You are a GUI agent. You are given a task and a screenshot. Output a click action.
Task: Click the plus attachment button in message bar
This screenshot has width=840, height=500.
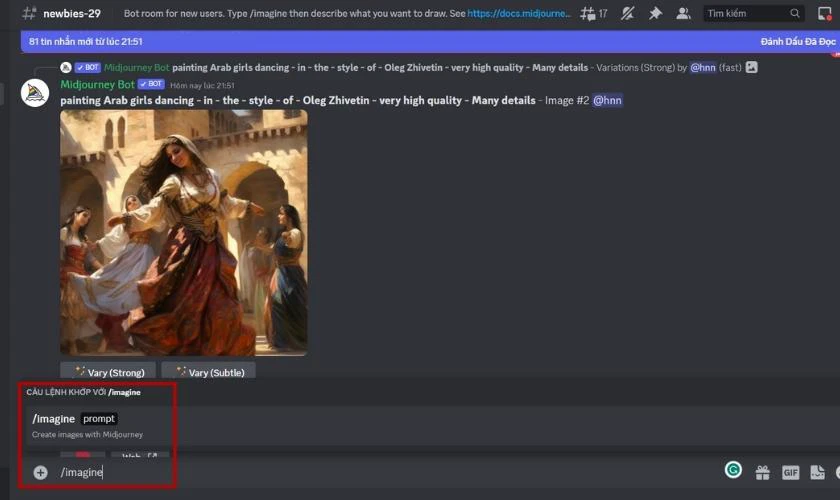[40, 472]
